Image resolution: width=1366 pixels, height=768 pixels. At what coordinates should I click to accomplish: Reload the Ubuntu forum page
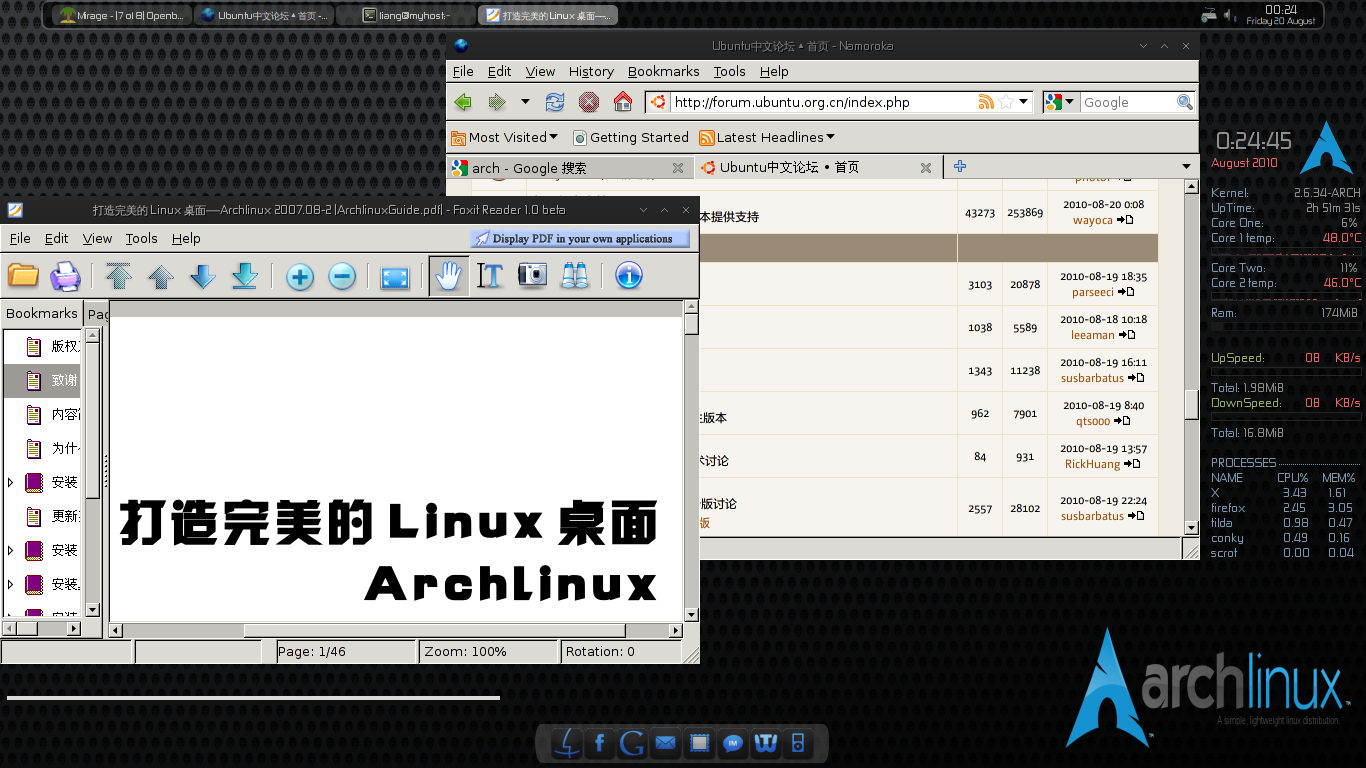[x=555, y=102]
